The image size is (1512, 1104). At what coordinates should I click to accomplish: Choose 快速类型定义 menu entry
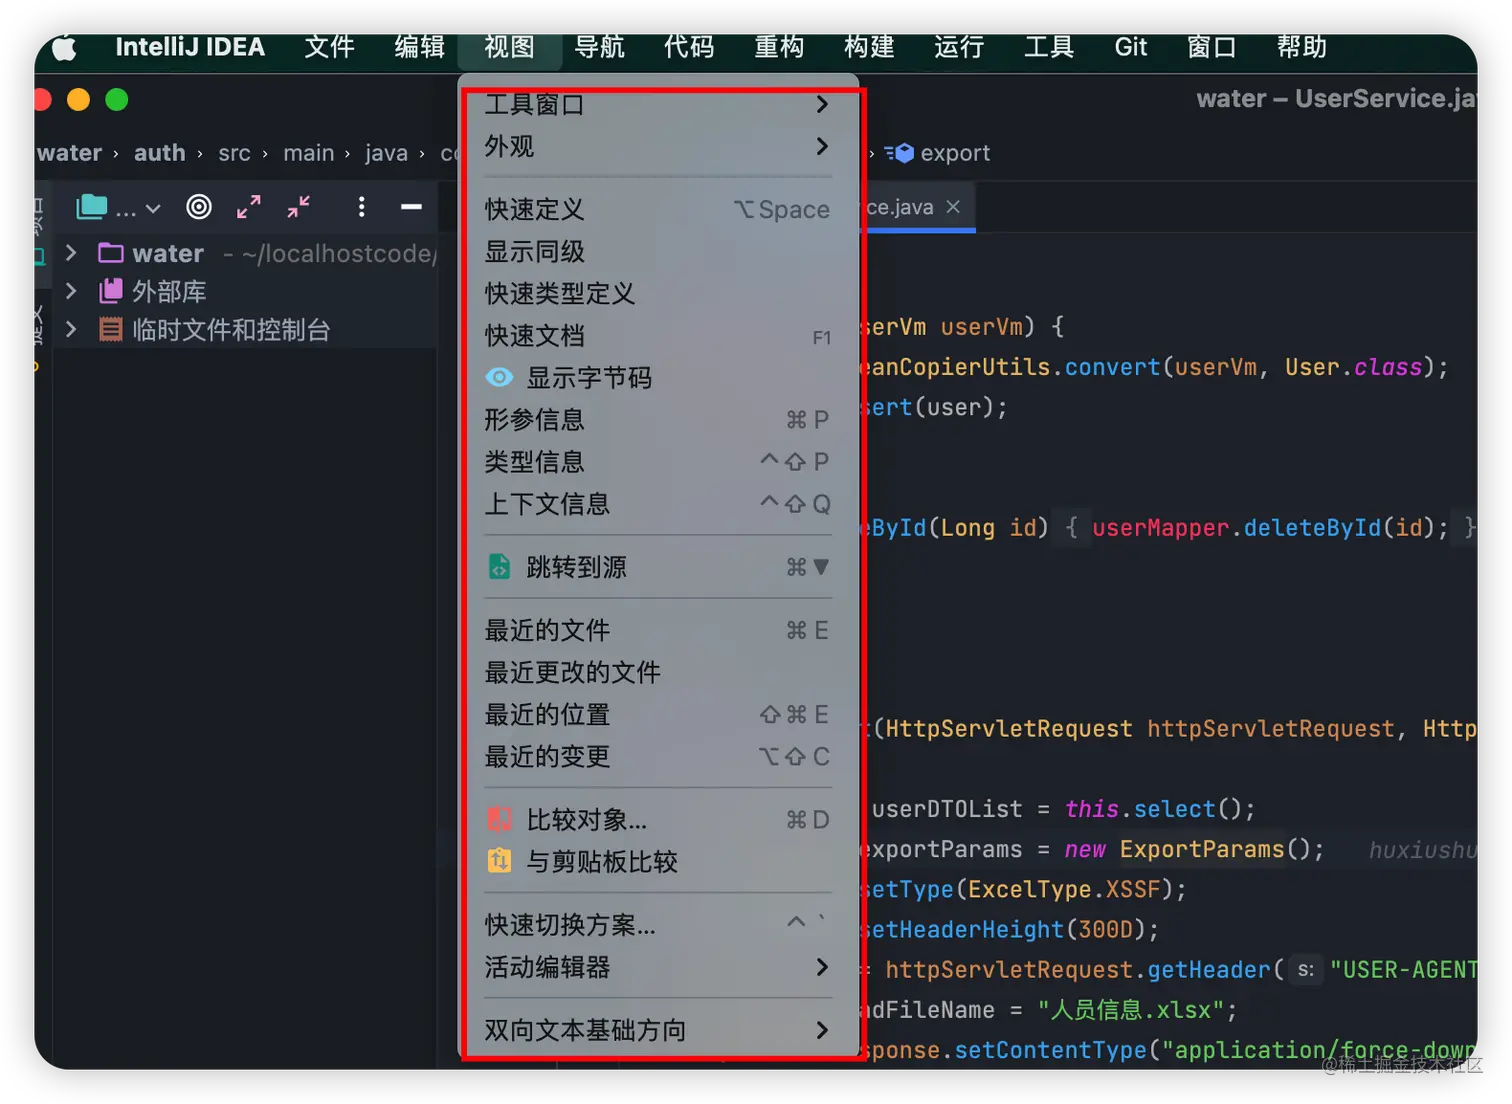tap(659, 294)
